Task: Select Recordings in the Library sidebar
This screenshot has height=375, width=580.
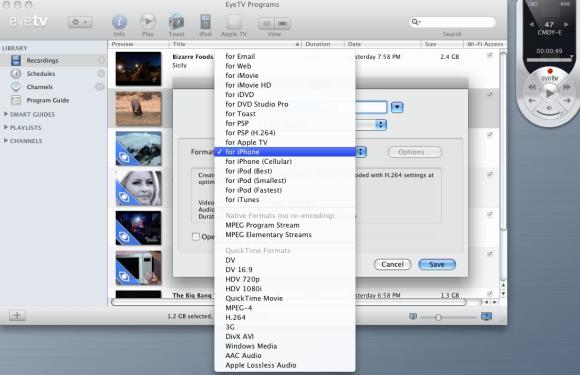Action: pos(42,60)
